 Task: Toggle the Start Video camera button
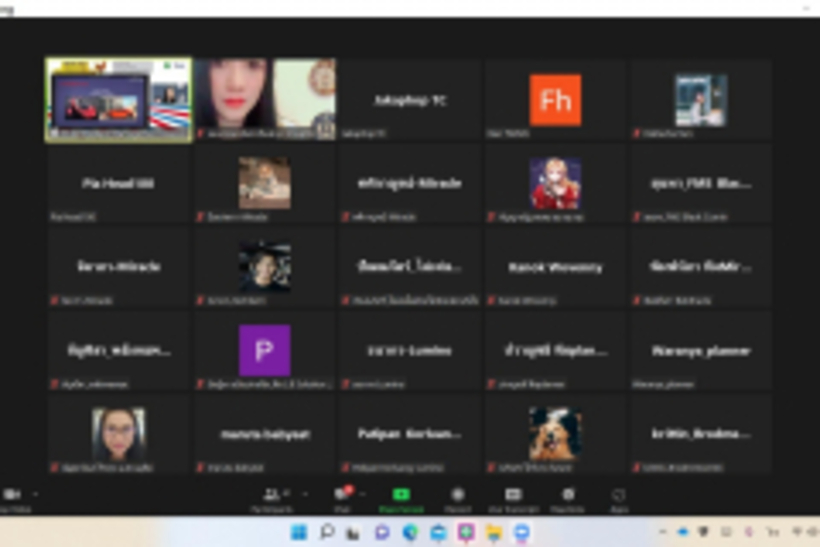click(12, 496)
